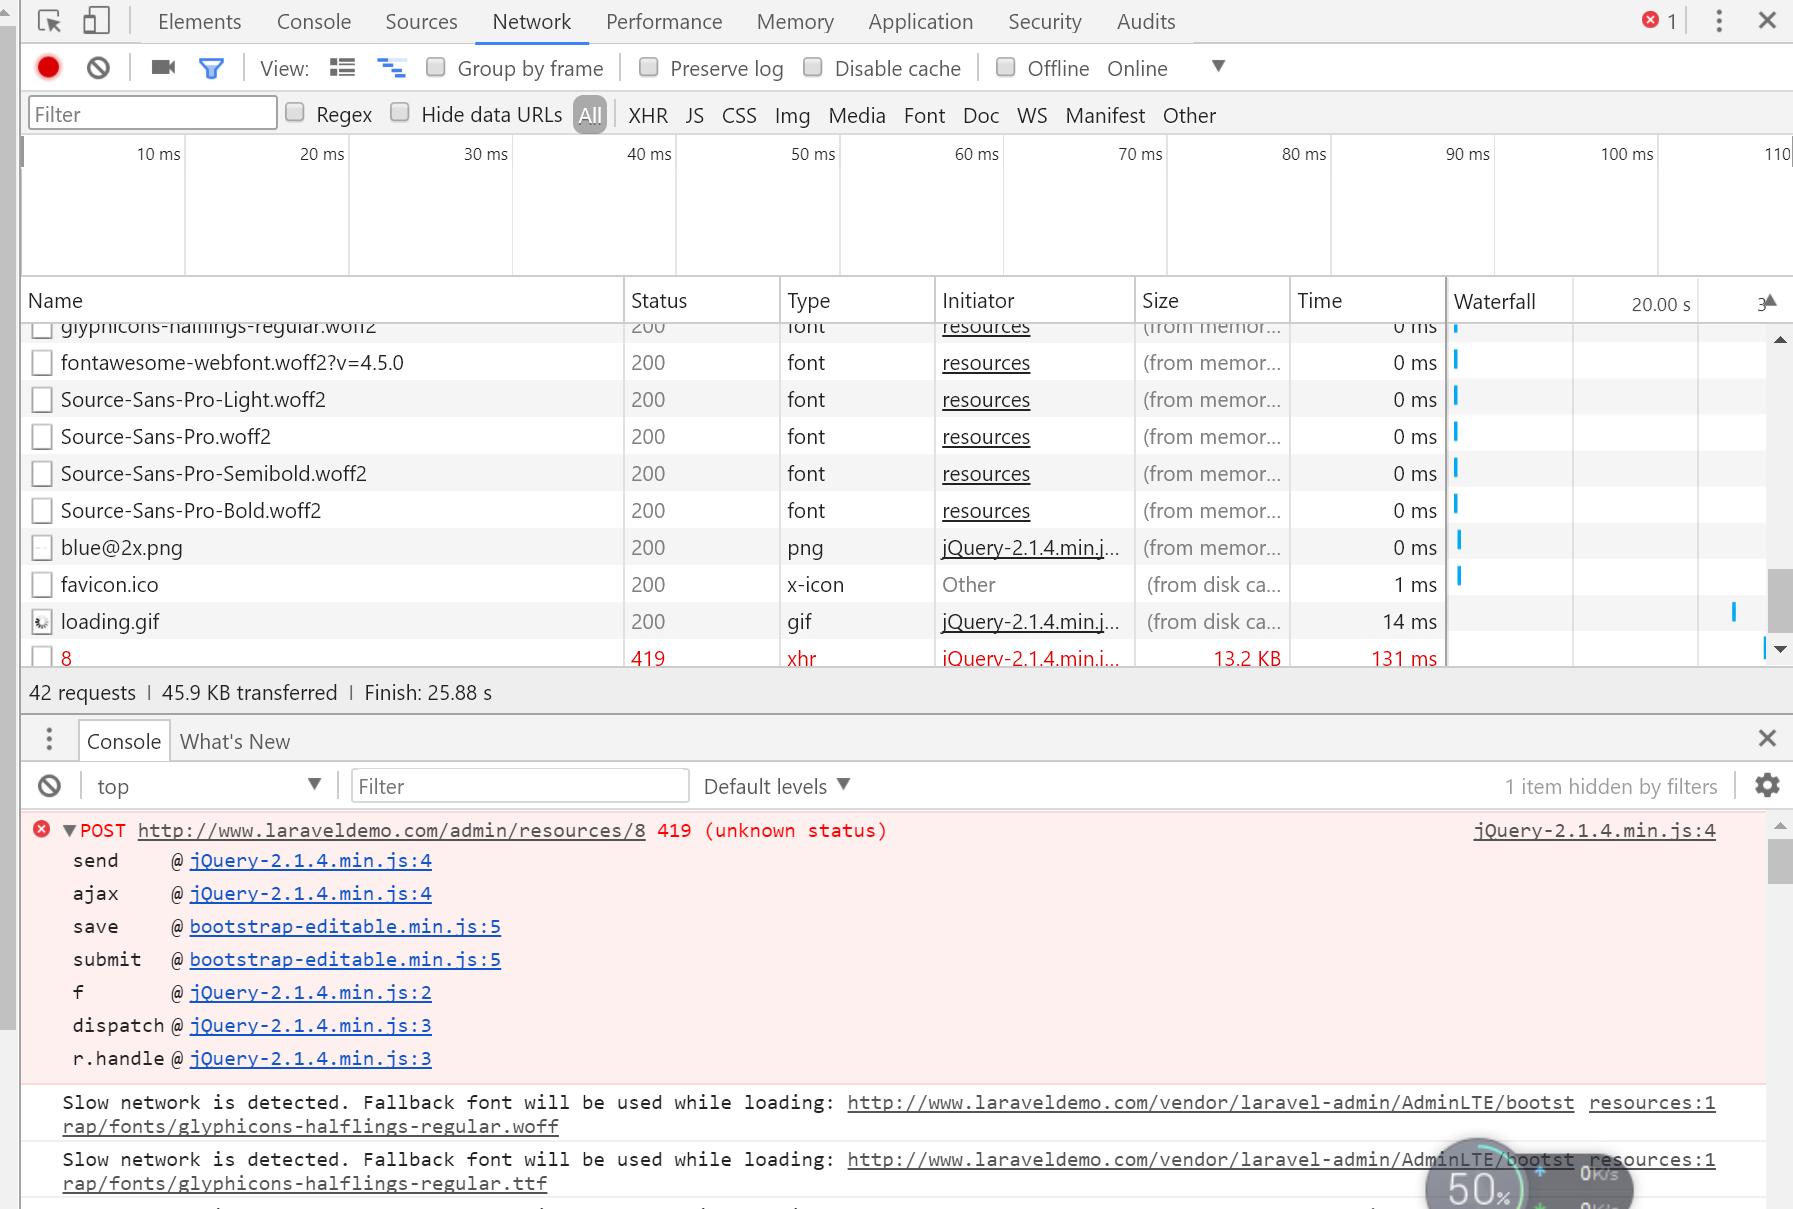Image resolution: width=1793 pixels, height=1209 pixels.
Task: Open the network filter funnel icon
Action: point(211,67)
